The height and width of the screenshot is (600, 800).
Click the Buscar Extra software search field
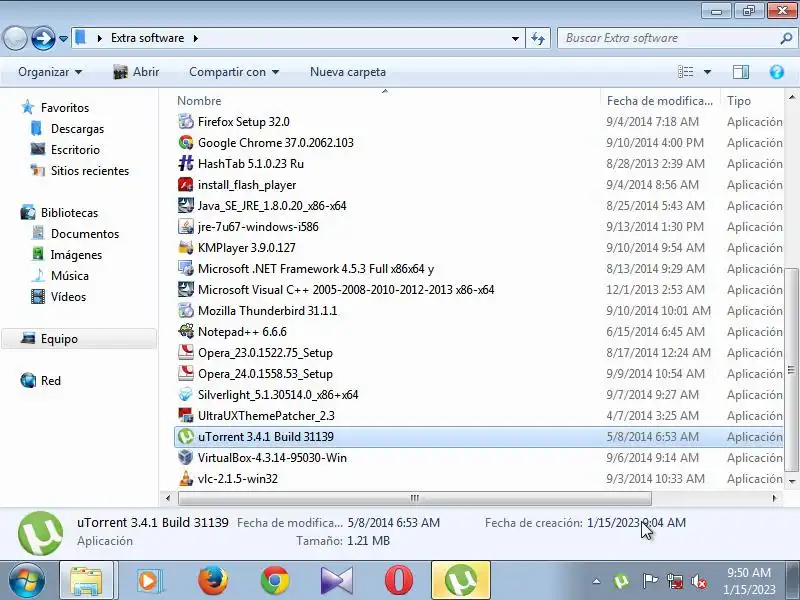676,38
